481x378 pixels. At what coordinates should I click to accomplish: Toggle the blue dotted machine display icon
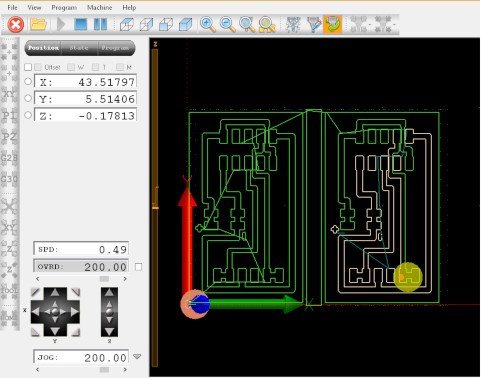click(294, 24)
